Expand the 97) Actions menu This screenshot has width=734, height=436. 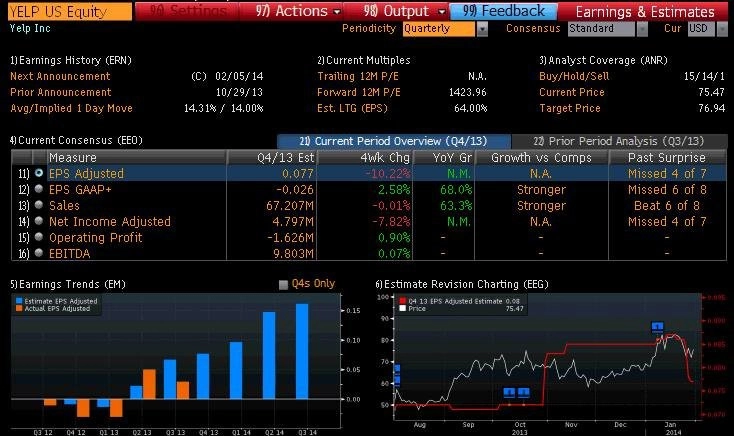298,11
